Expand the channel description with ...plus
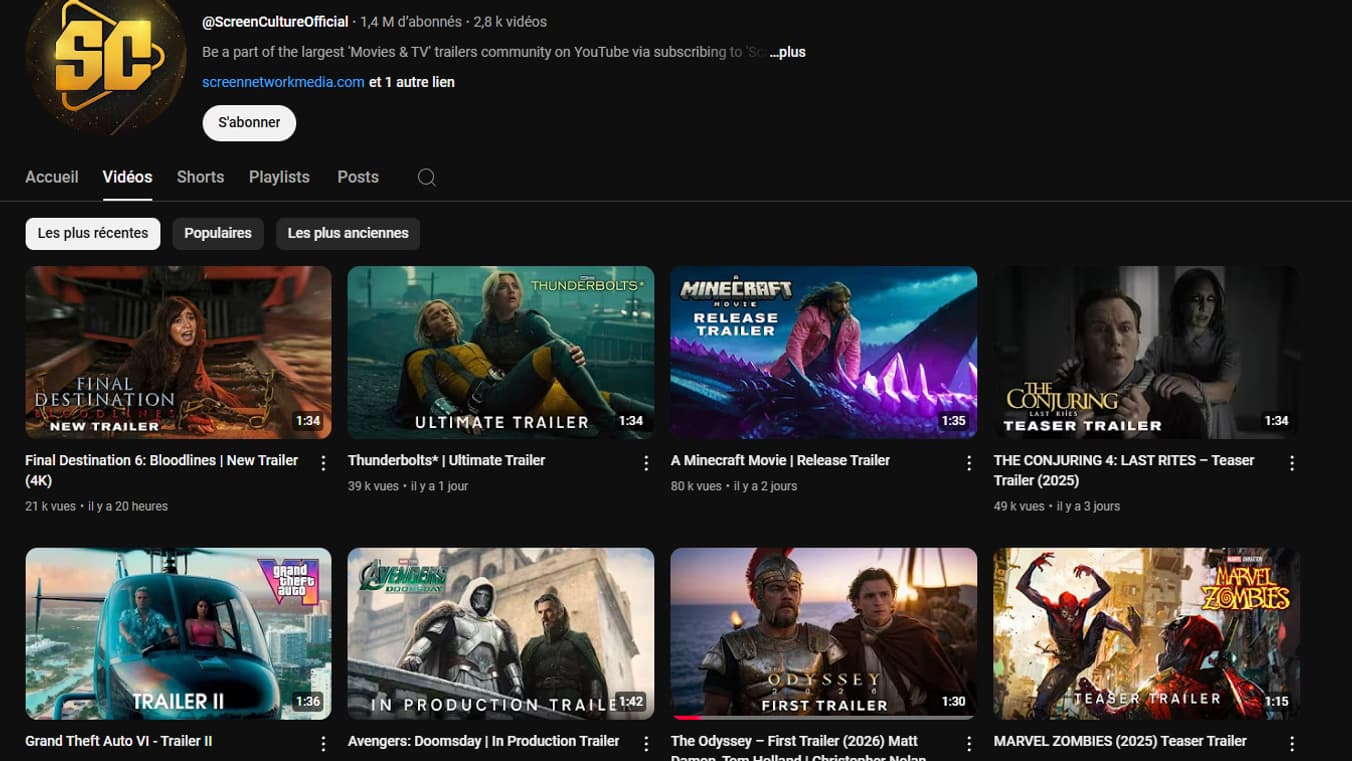 tap(788, 52)
